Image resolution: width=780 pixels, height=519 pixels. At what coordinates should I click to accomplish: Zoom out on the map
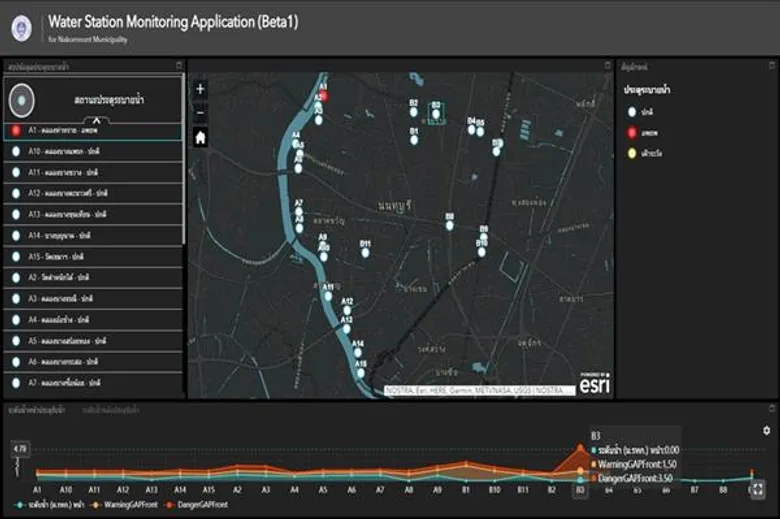pos(200,113)
